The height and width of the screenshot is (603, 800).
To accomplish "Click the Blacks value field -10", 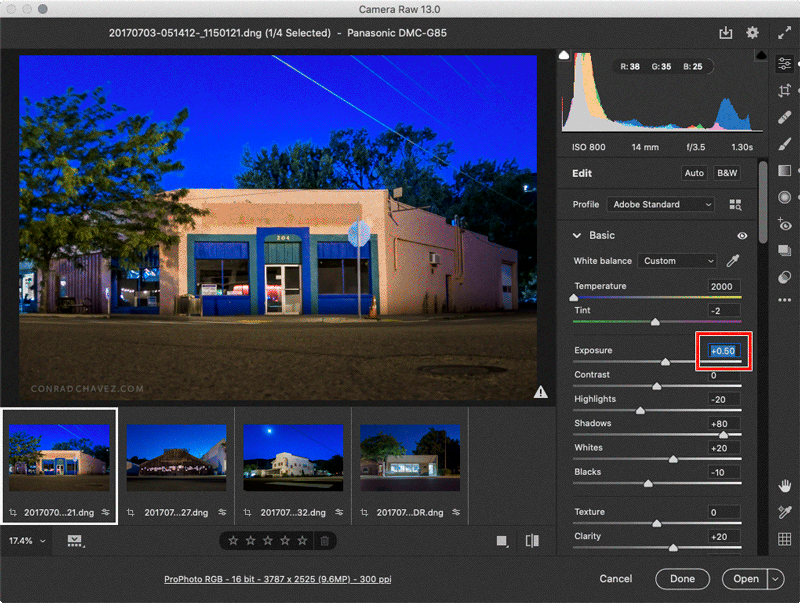I will coord(723,472).
